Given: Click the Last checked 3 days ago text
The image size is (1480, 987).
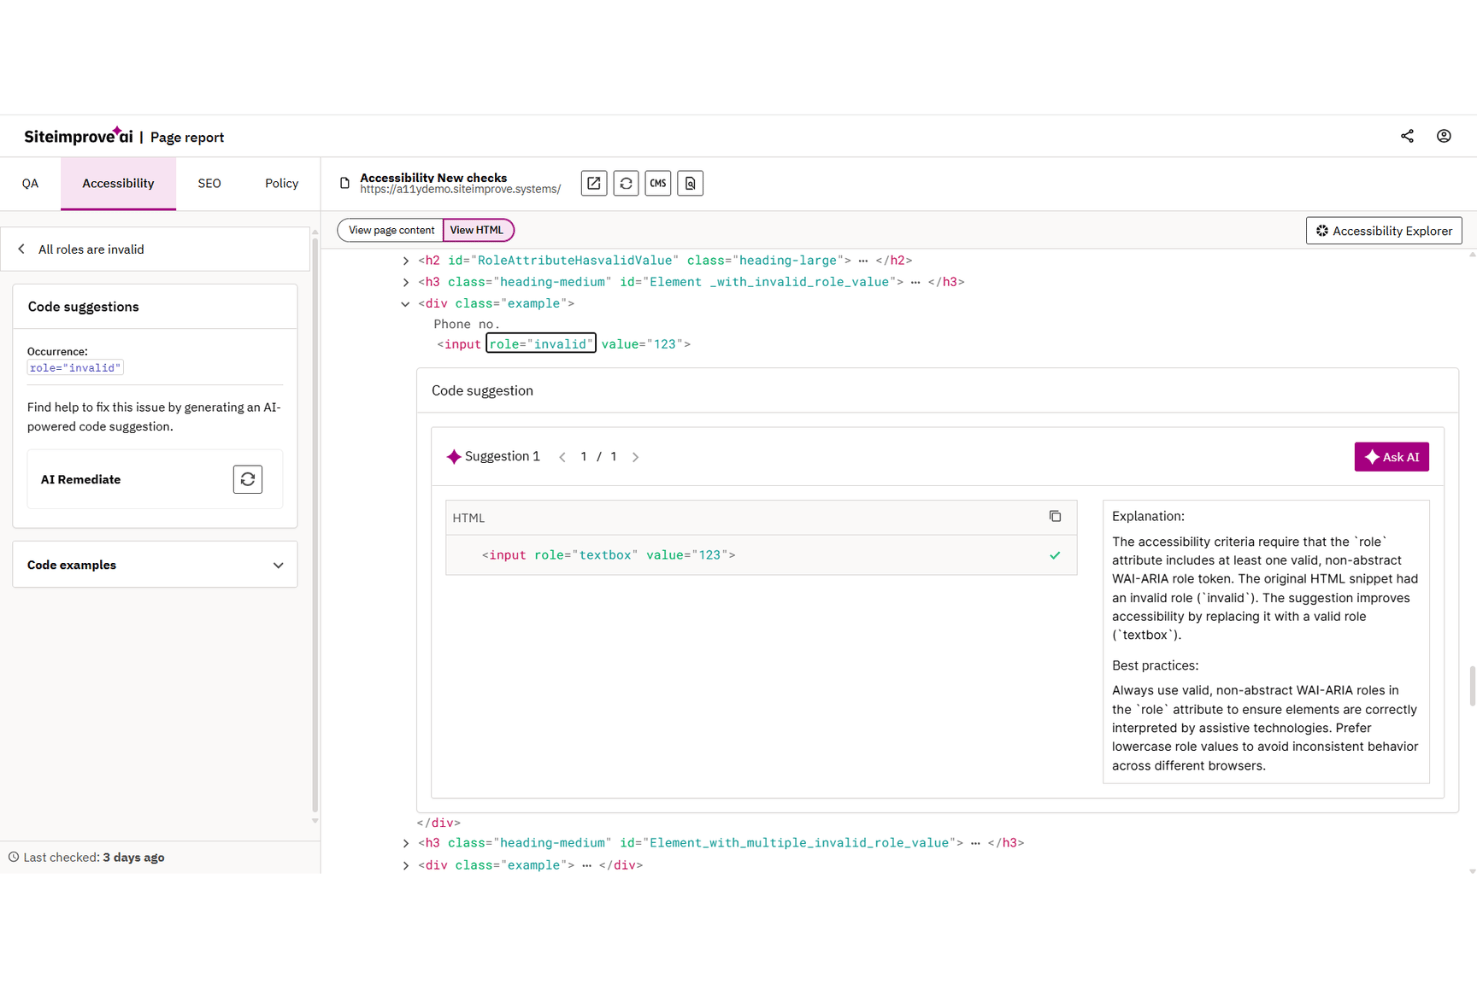Looking at the screenshot, I should pyautogui.click(x=94, y=858).
